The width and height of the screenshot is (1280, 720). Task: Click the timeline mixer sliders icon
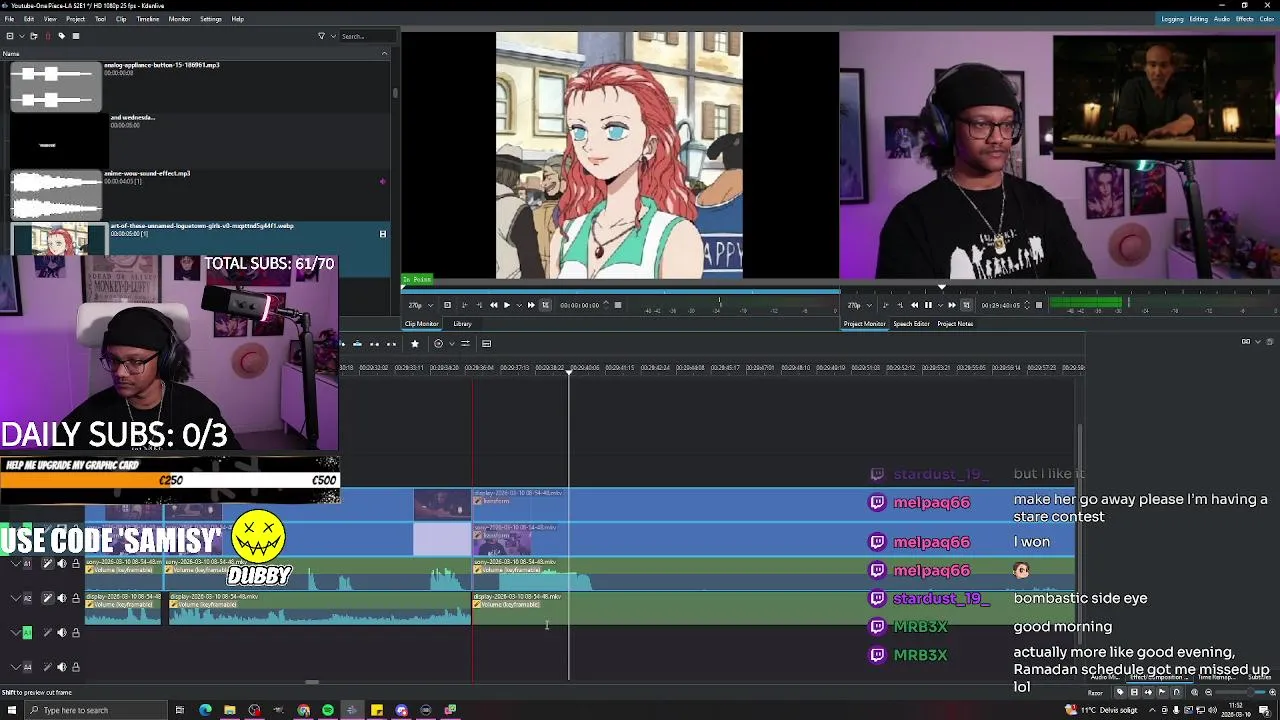click(465, 343)
